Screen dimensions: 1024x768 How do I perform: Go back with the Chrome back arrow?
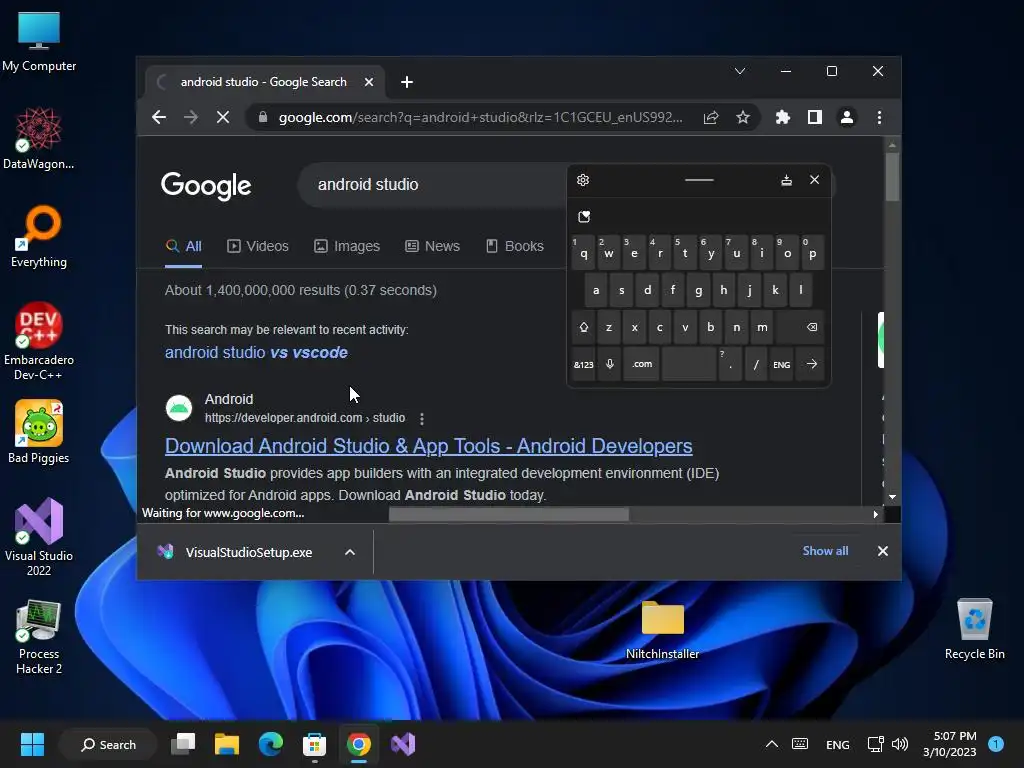(159, 118)
